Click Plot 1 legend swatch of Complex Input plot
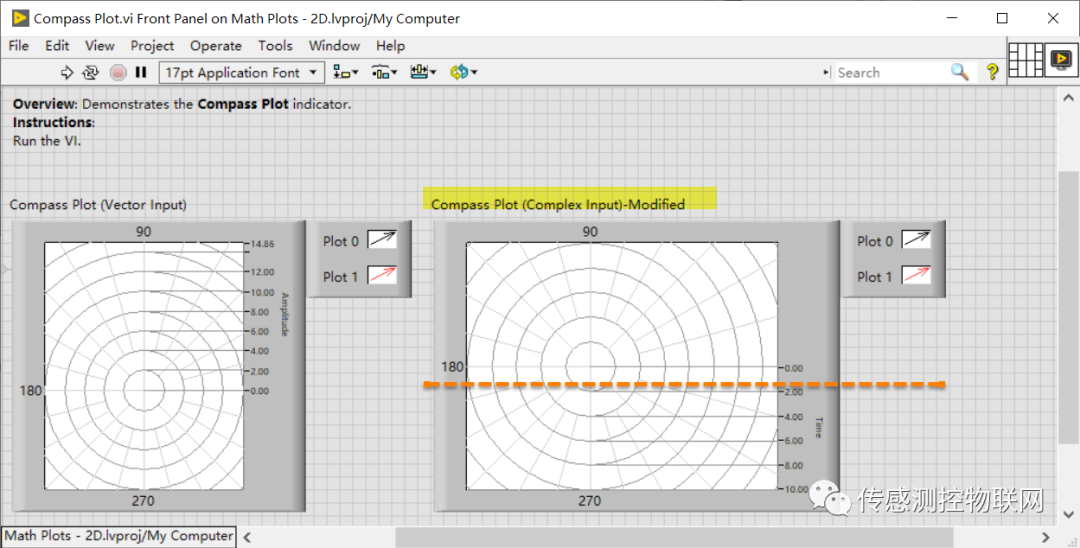 [916, 276]
